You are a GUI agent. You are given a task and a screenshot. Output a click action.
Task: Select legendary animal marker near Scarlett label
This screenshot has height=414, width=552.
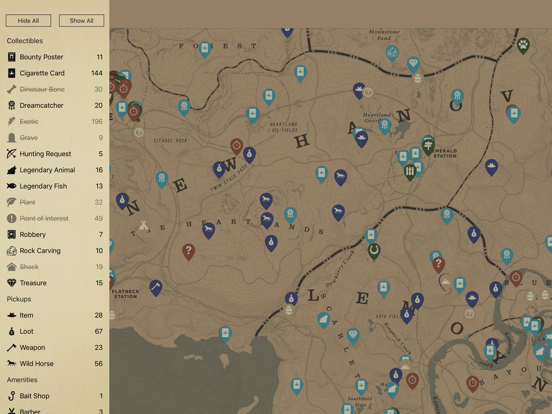click(x=323, y=320)
